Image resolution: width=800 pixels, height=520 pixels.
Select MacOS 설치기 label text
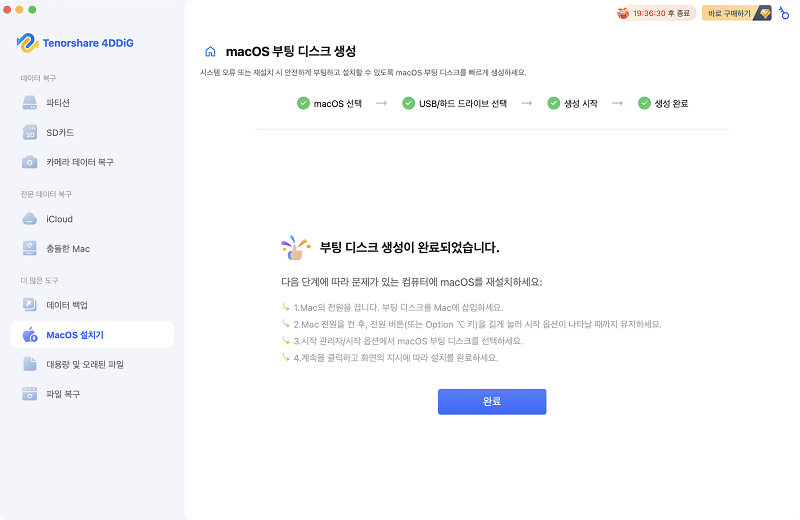pyautogui.click(x=75, y=335)
